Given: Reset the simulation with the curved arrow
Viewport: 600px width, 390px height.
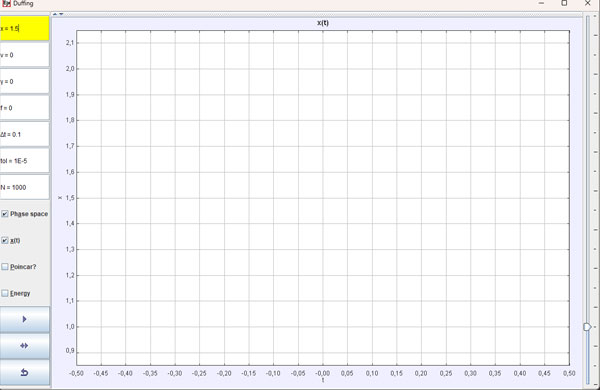Looking at the screenshot, I should [24, 372].
